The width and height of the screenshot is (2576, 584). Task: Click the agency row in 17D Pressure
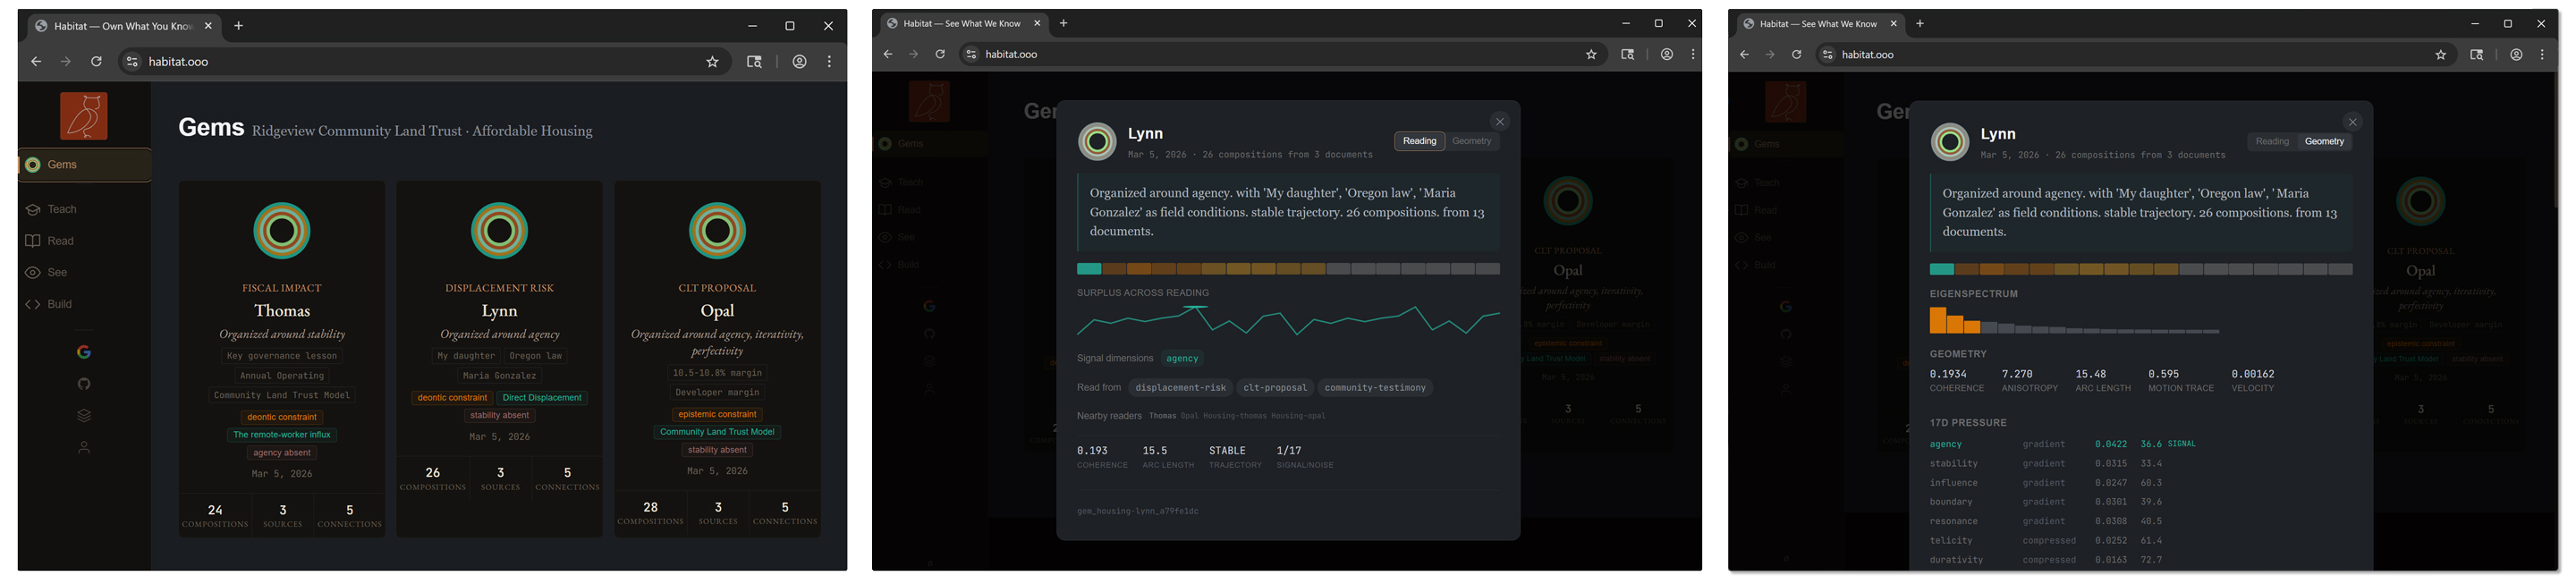click(x=1945, y=444)
